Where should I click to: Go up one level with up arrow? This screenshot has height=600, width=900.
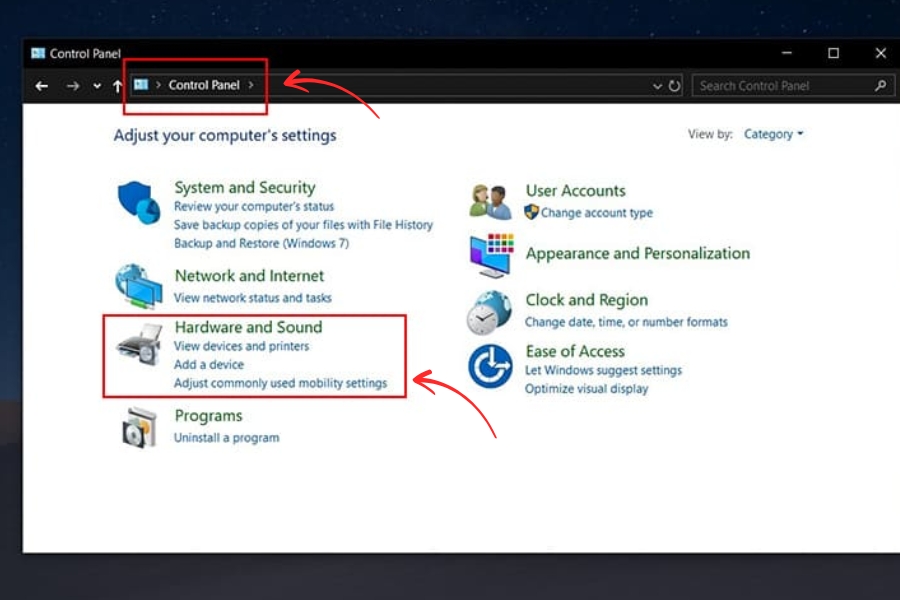[x=117, y=86]
